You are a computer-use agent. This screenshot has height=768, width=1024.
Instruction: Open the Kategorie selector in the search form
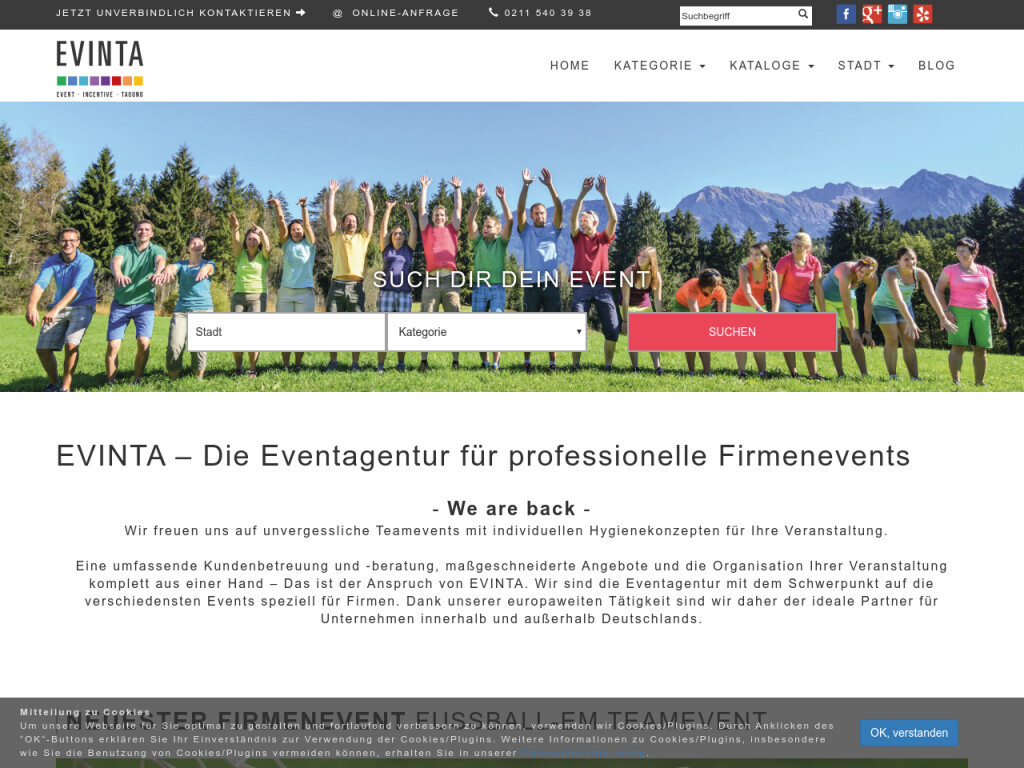(487, 331)
